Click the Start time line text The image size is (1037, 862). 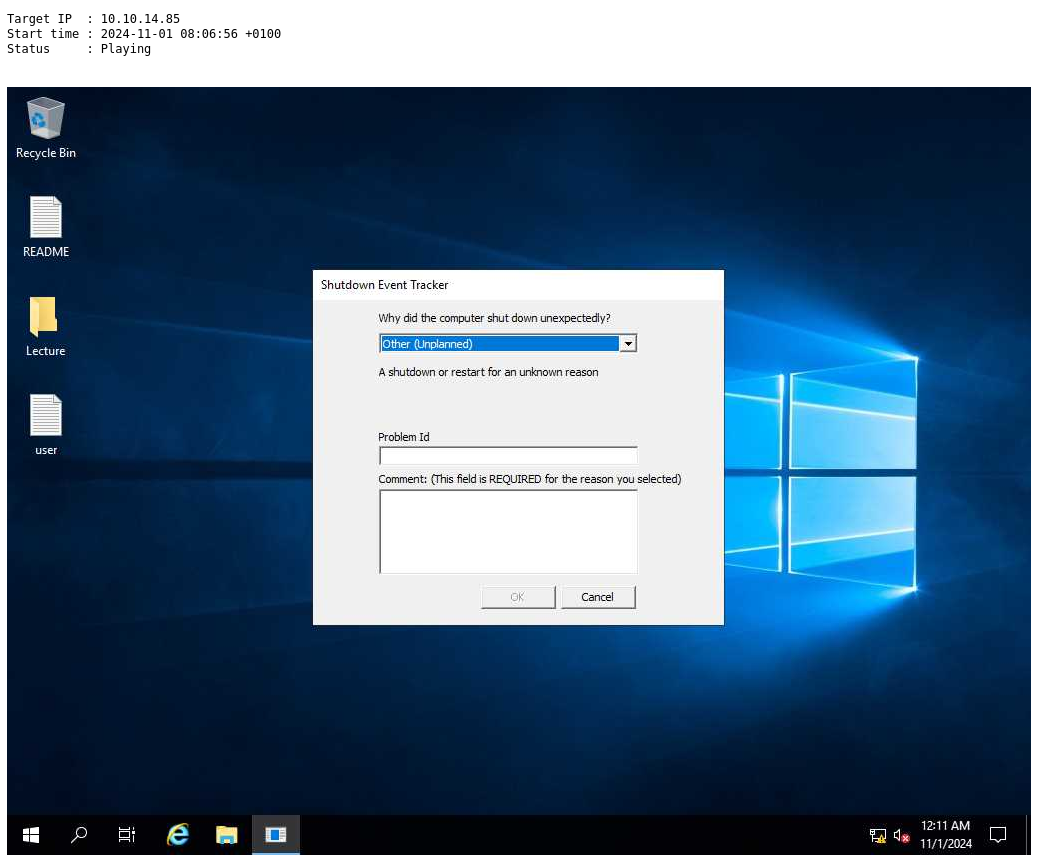[x=144, y=34]
